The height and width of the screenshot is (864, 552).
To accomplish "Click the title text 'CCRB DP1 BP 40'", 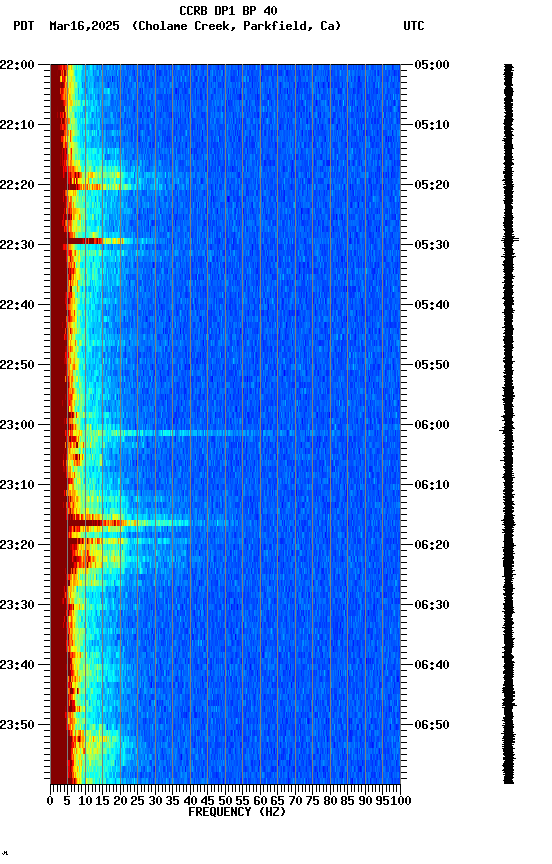I will click(x=228, y=11).
